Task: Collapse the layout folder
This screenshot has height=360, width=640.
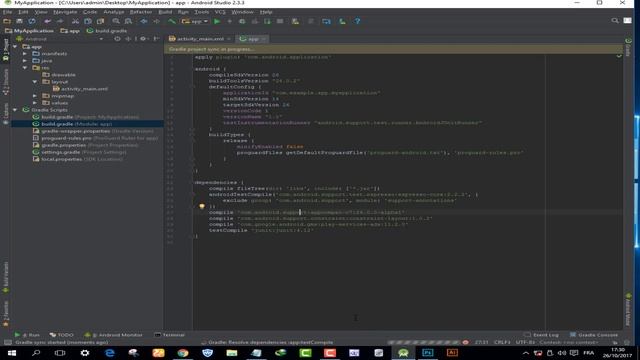Action: pos(35,82)
